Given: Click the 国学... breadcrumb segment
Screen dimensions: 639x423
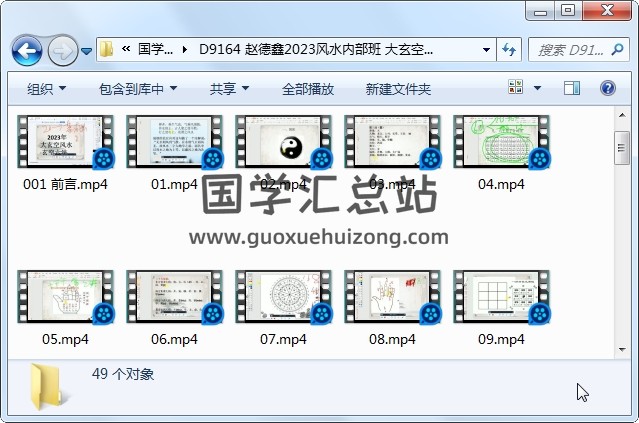Looking at the screenshot, I should point(155,49).
